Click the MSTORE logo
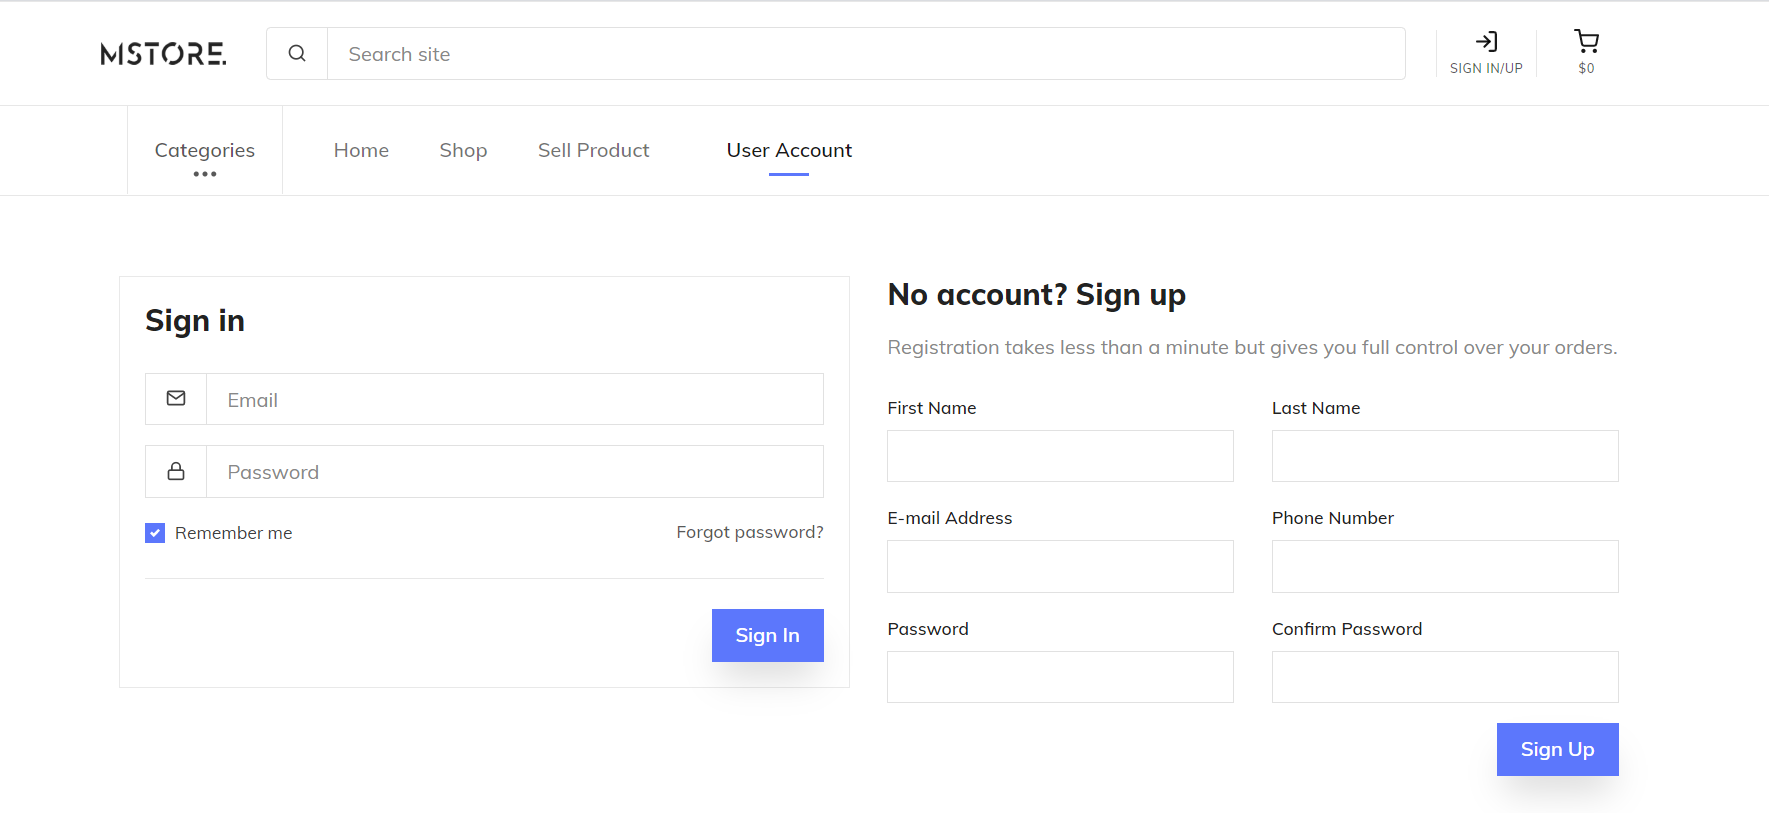1769x813 pixels. (x=163, y=54)
